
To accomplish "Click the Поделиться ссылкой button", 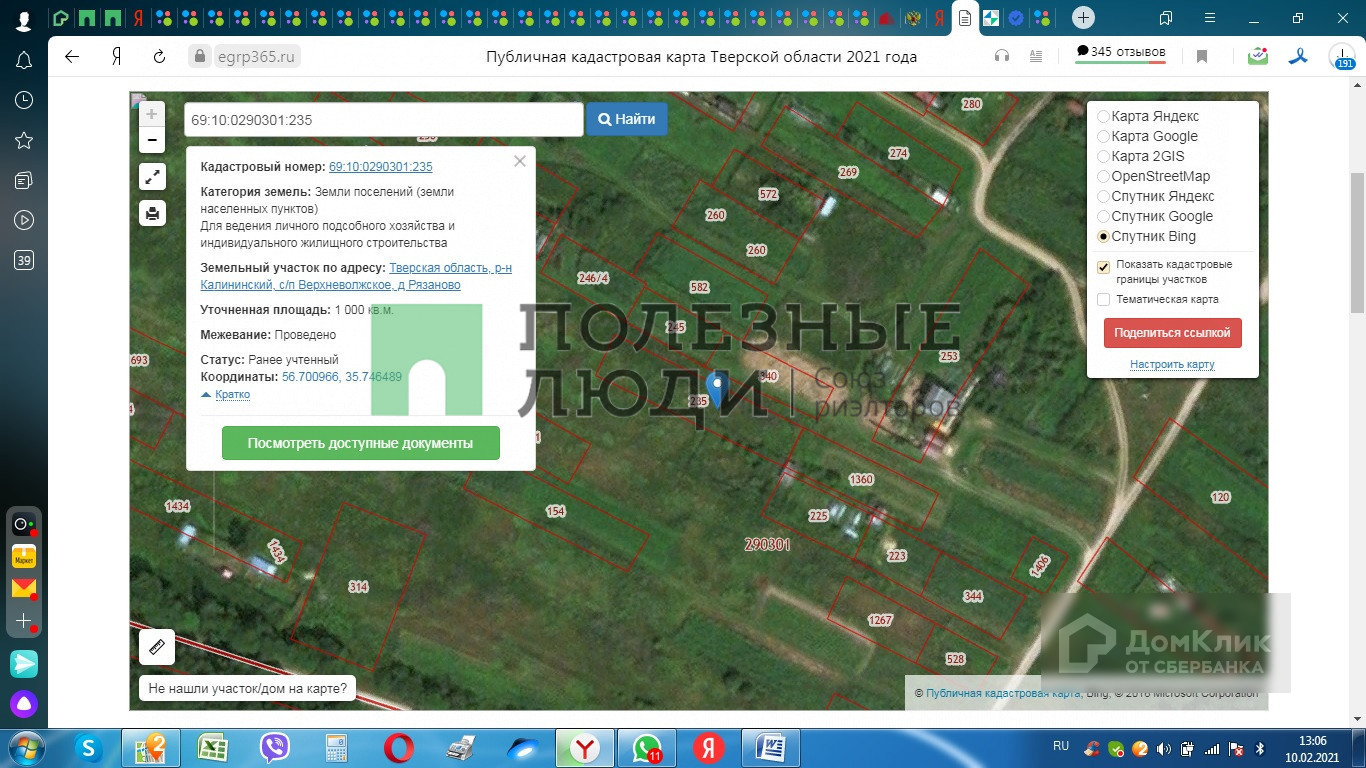I will pyautogui.click(x=1173, y=333).
